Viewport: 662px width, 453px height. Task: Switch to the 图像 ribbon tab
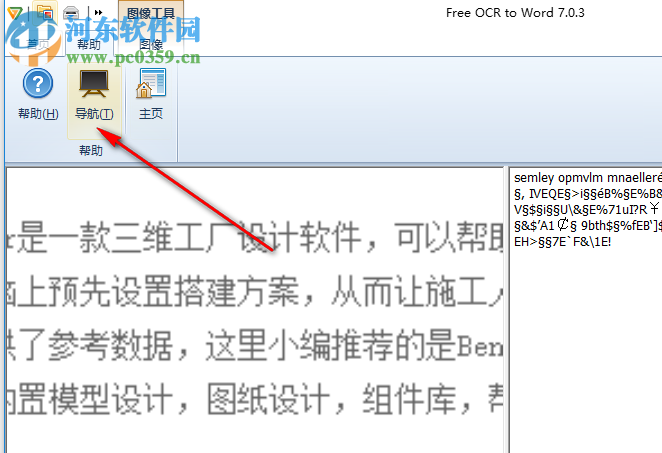click(151, 44)
